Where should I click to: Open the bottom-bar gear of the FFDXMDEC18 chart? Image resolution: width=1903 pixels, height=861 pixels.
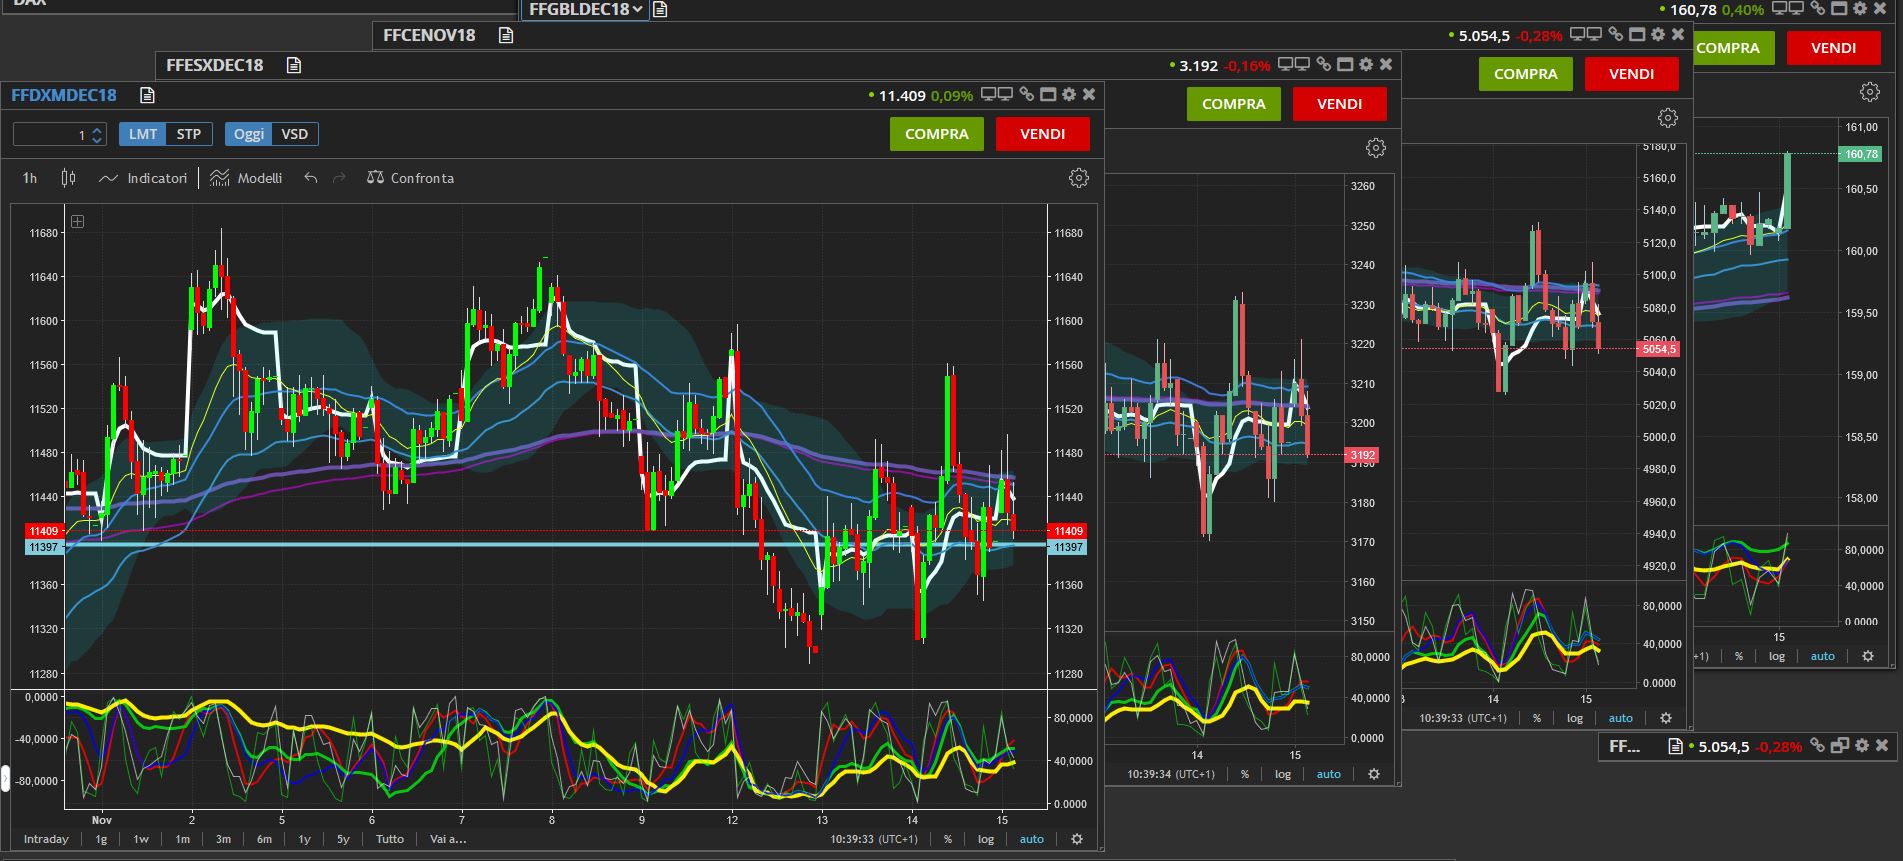point(1077,839)
